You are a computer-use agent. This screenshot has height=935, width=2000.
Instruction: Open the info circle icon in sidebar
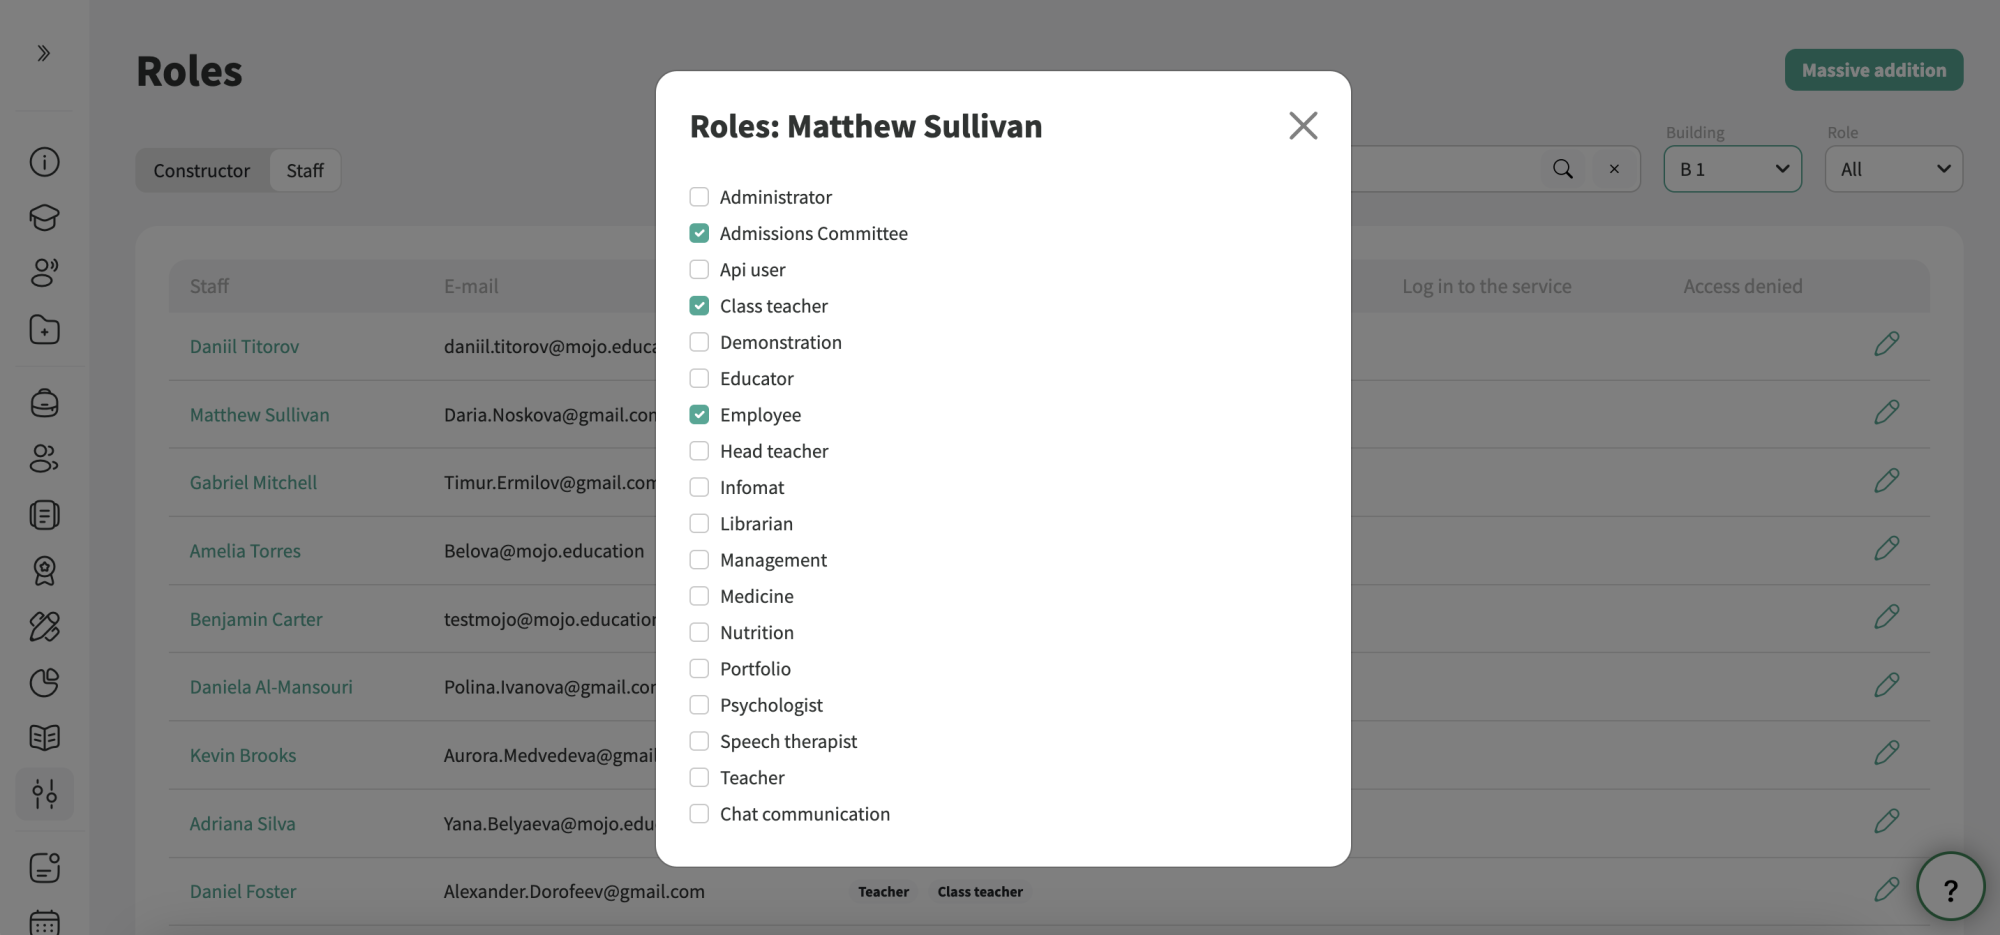(x=44, y=162)
